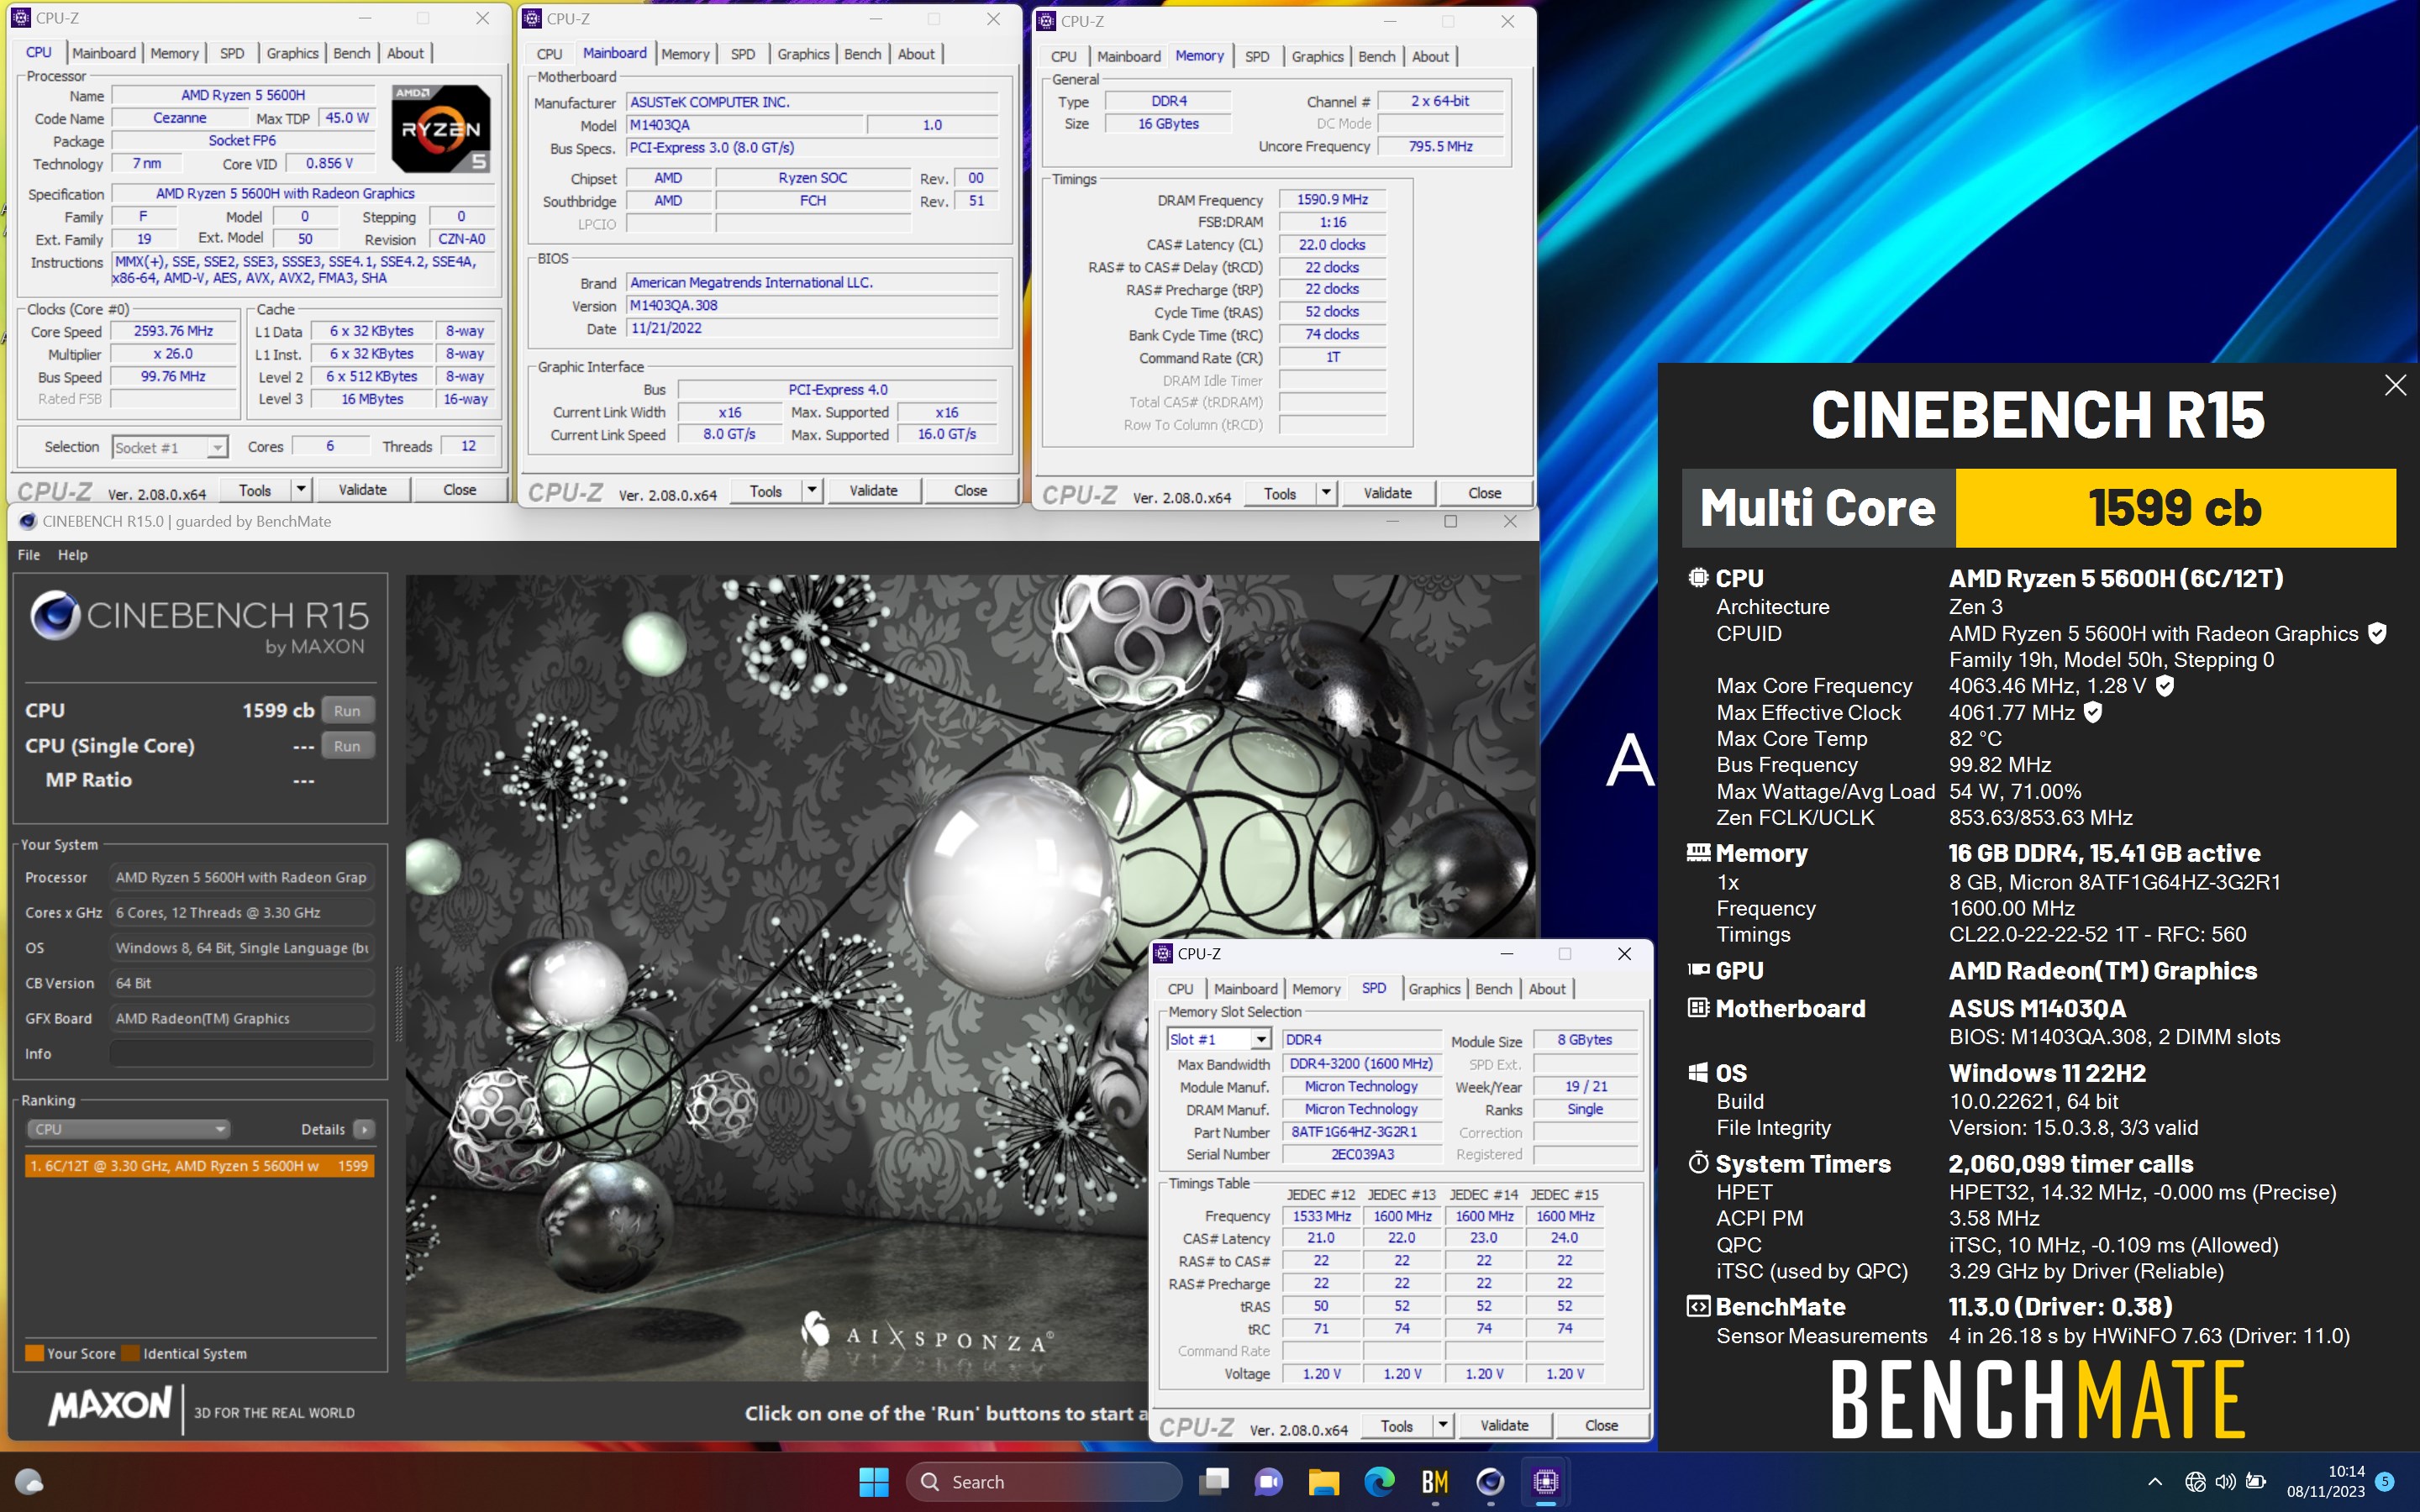
Task: Show hidden system tray icons
Action: pyautogui.click(x=2155, y=1481)
